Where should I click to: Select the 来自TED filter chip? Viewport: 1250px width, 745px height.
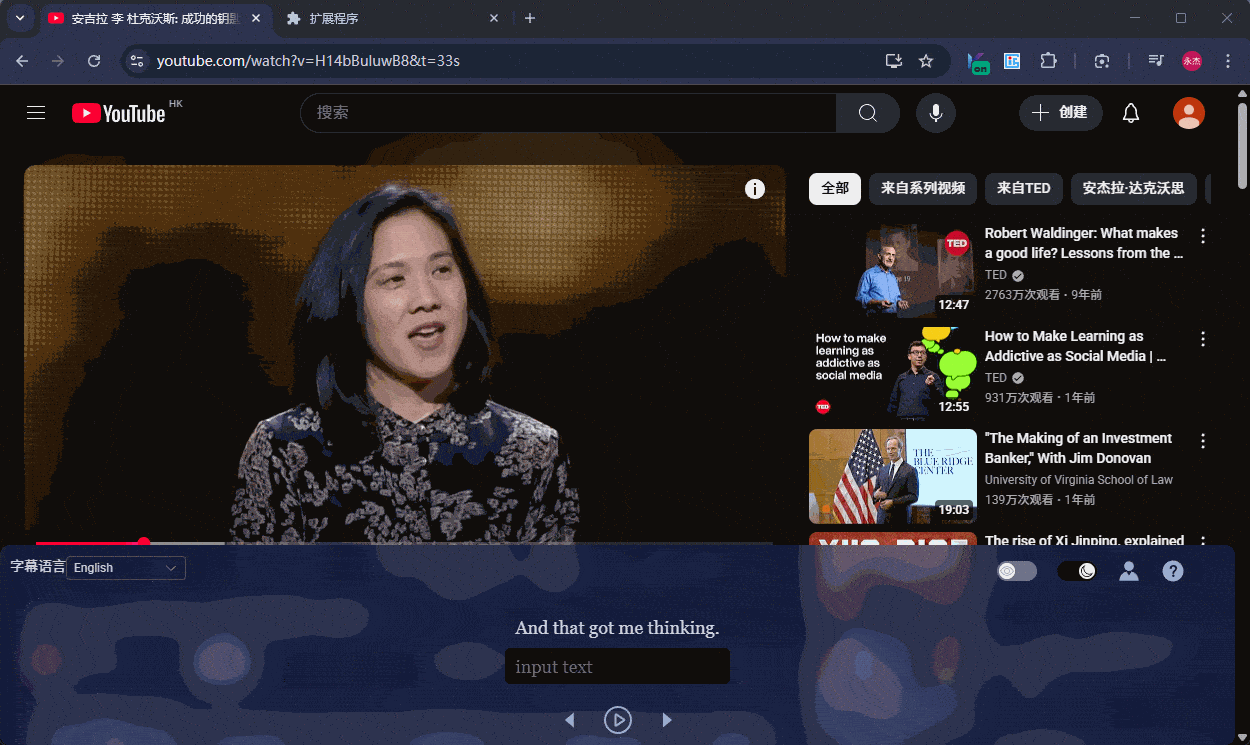1024,188
